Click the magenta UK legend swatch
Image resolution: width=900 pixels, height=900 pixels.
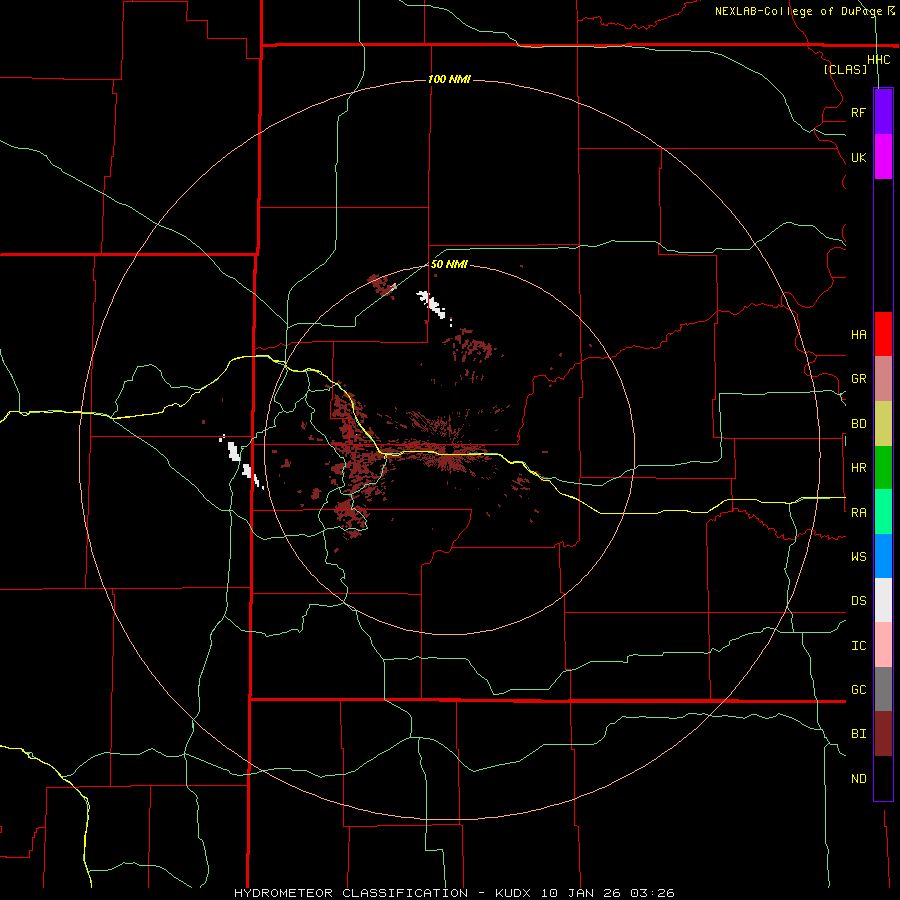click(883, 157)
